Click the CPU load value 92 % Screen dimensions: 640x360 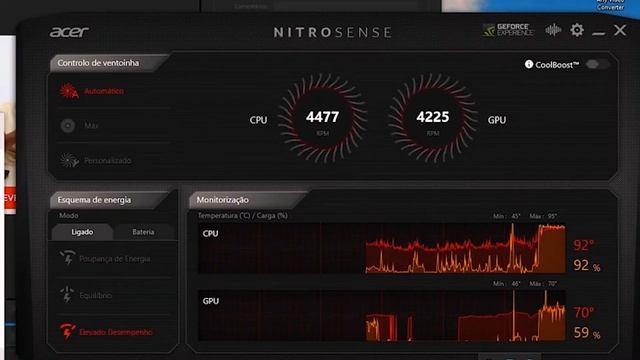(x=587, y=266)
